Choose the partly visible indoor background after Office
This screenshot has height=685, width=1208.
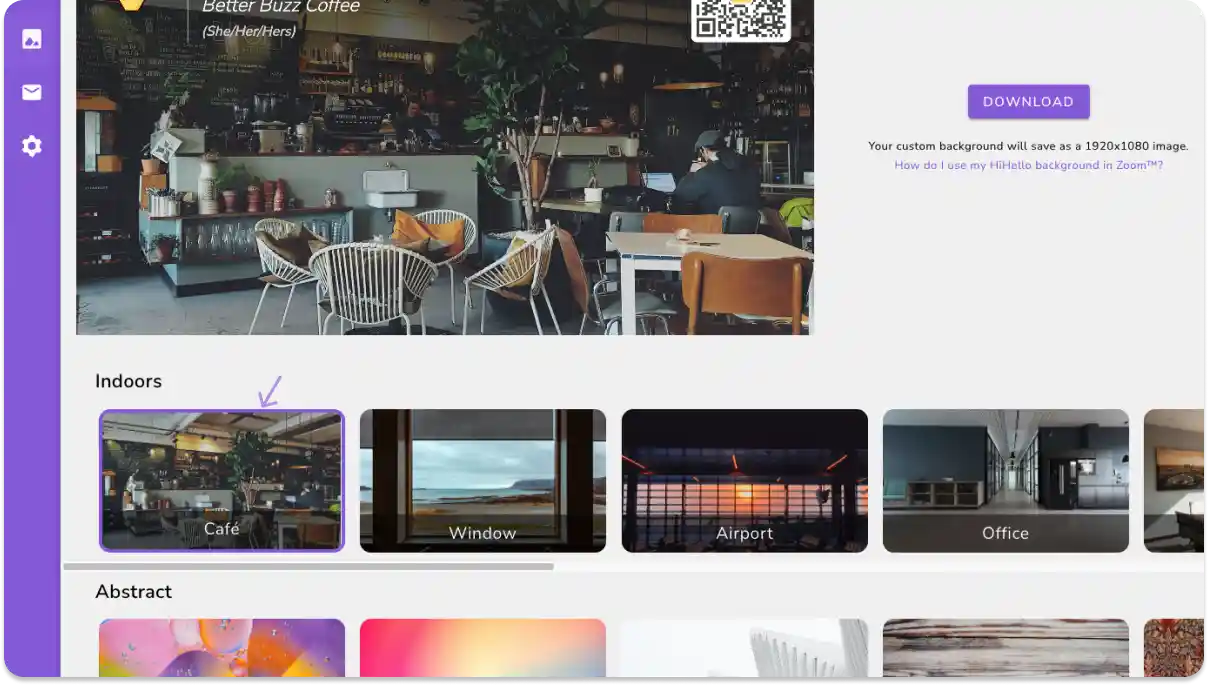tap(1174, 480)
